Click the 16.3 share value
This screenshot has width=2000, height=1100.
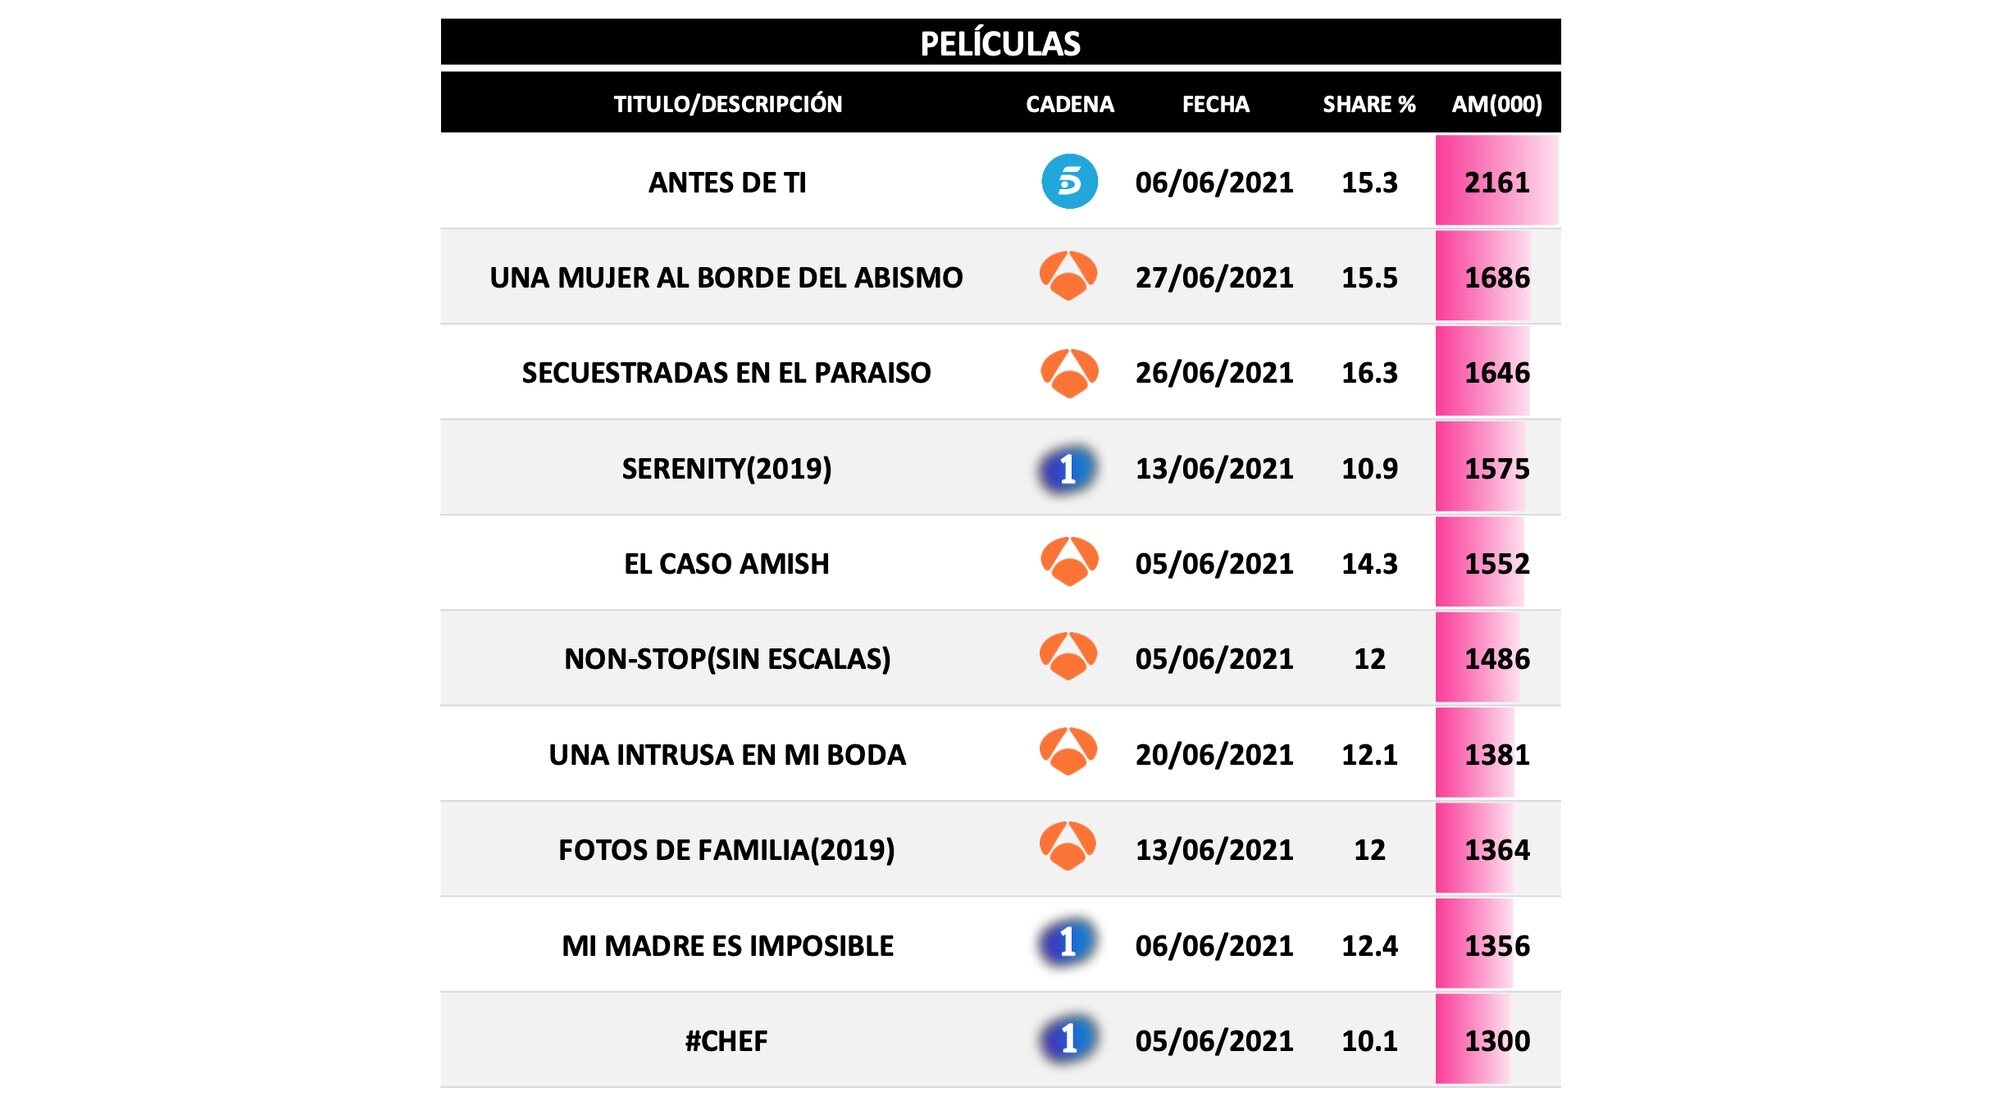(x=1369, y=373)
